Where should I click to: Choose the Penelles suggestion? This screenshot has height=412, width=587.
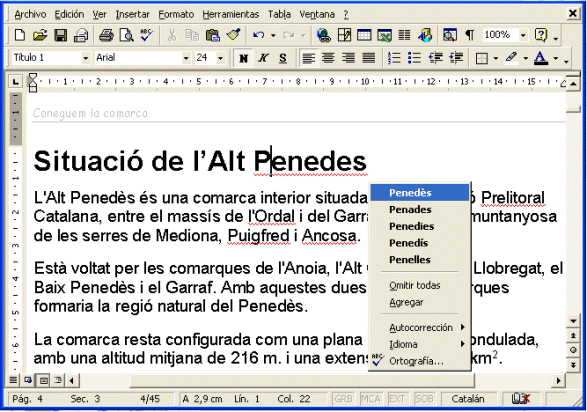(420, 260)
